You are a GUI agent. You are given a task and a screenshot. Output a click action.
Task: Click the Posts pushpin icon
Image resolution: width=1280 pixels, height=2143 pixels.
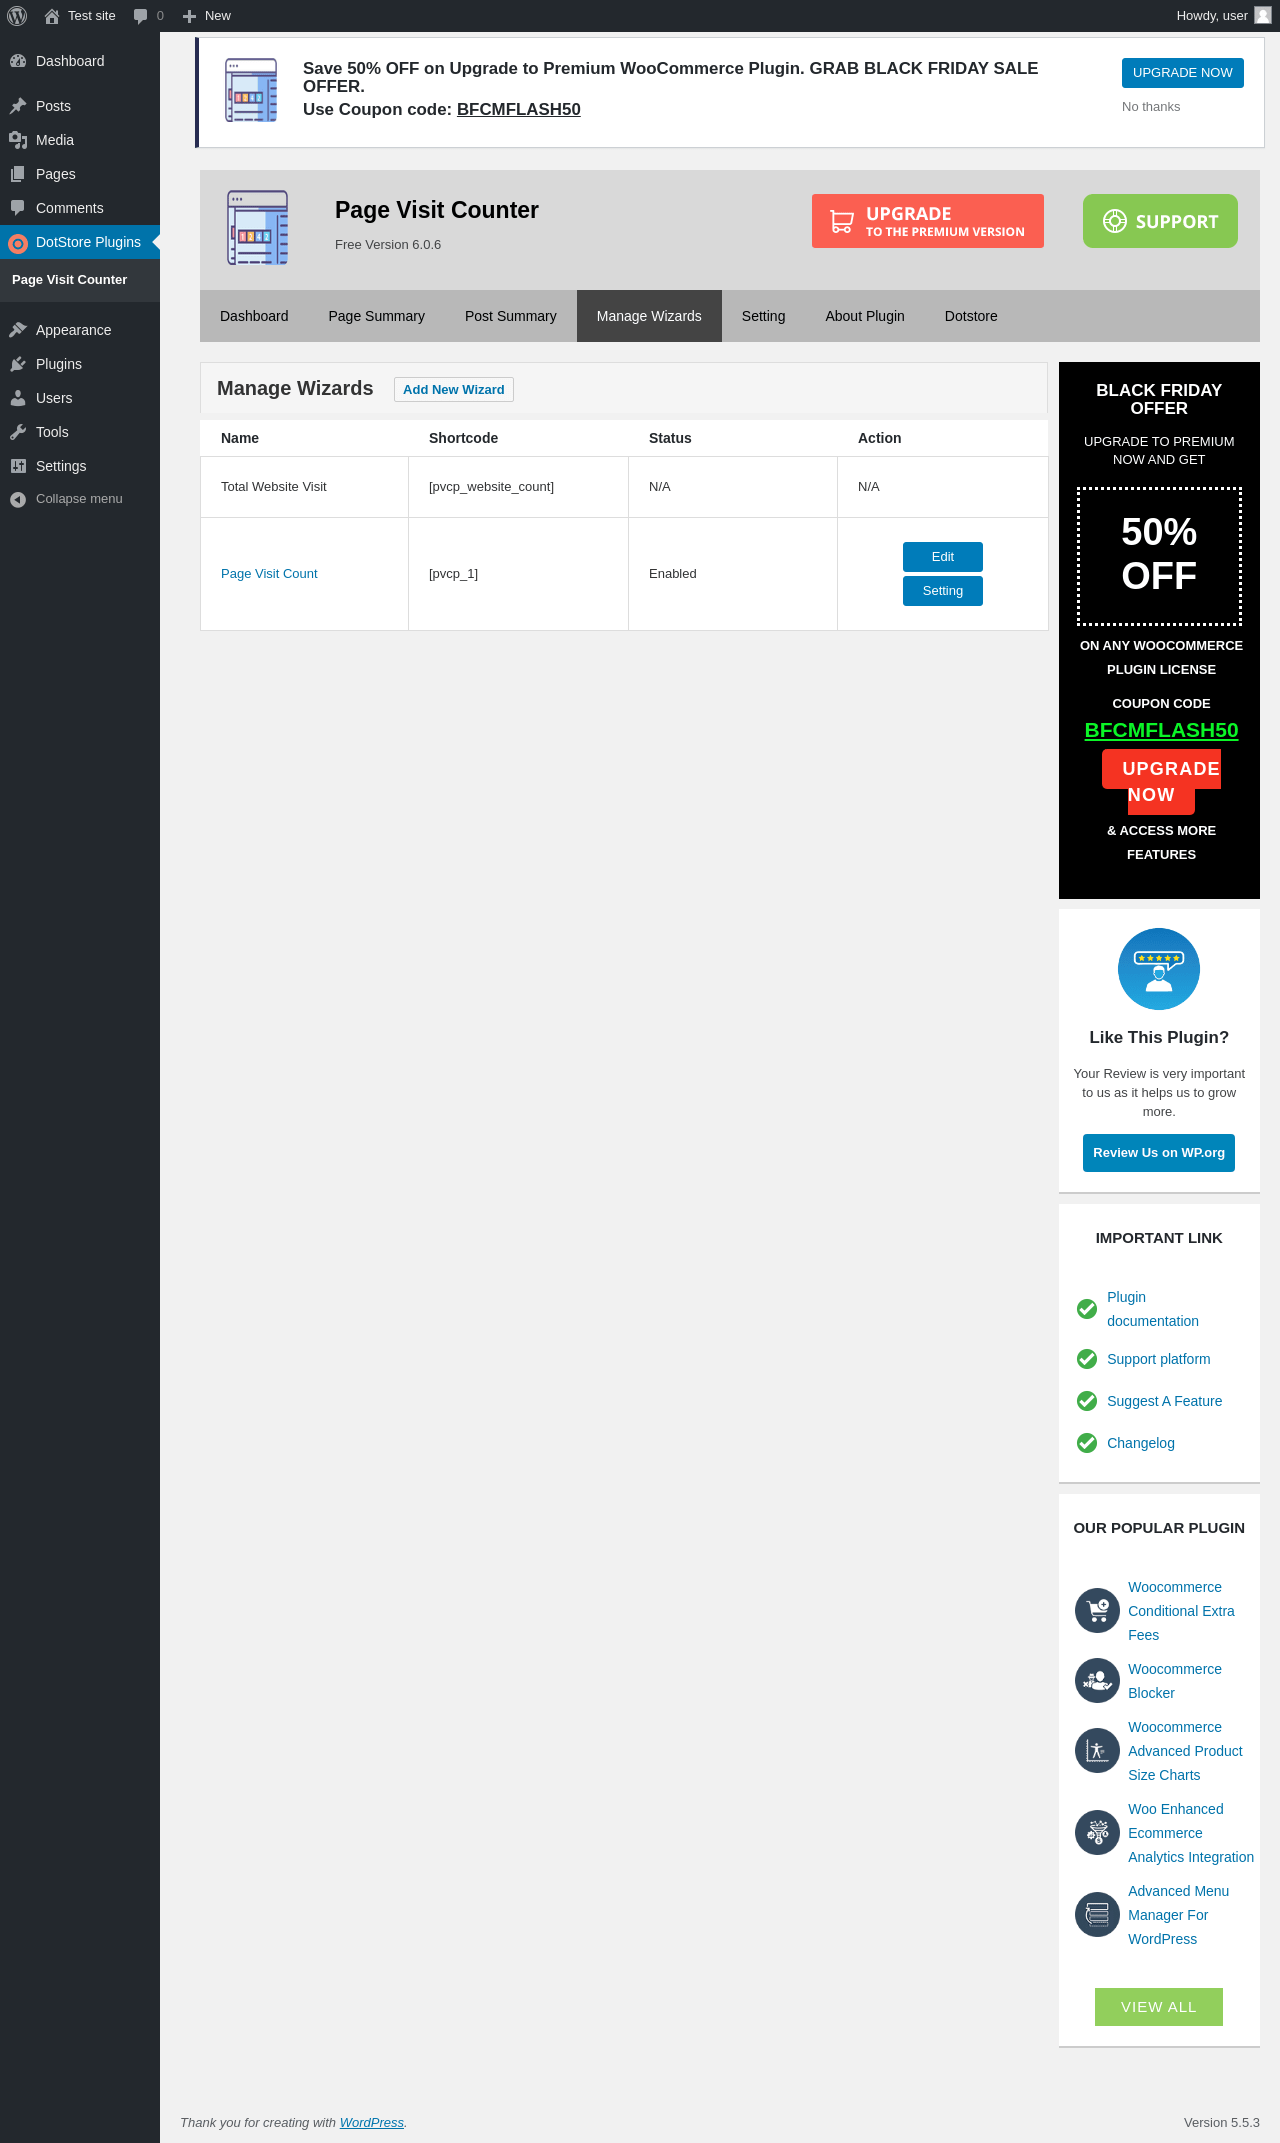click(x=18, y=106)
